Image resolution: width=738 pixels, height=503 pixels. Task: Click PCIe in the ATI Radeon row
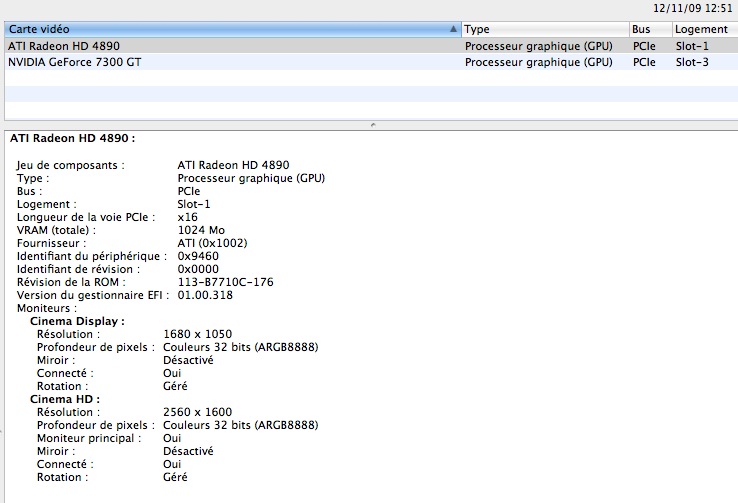644,46
